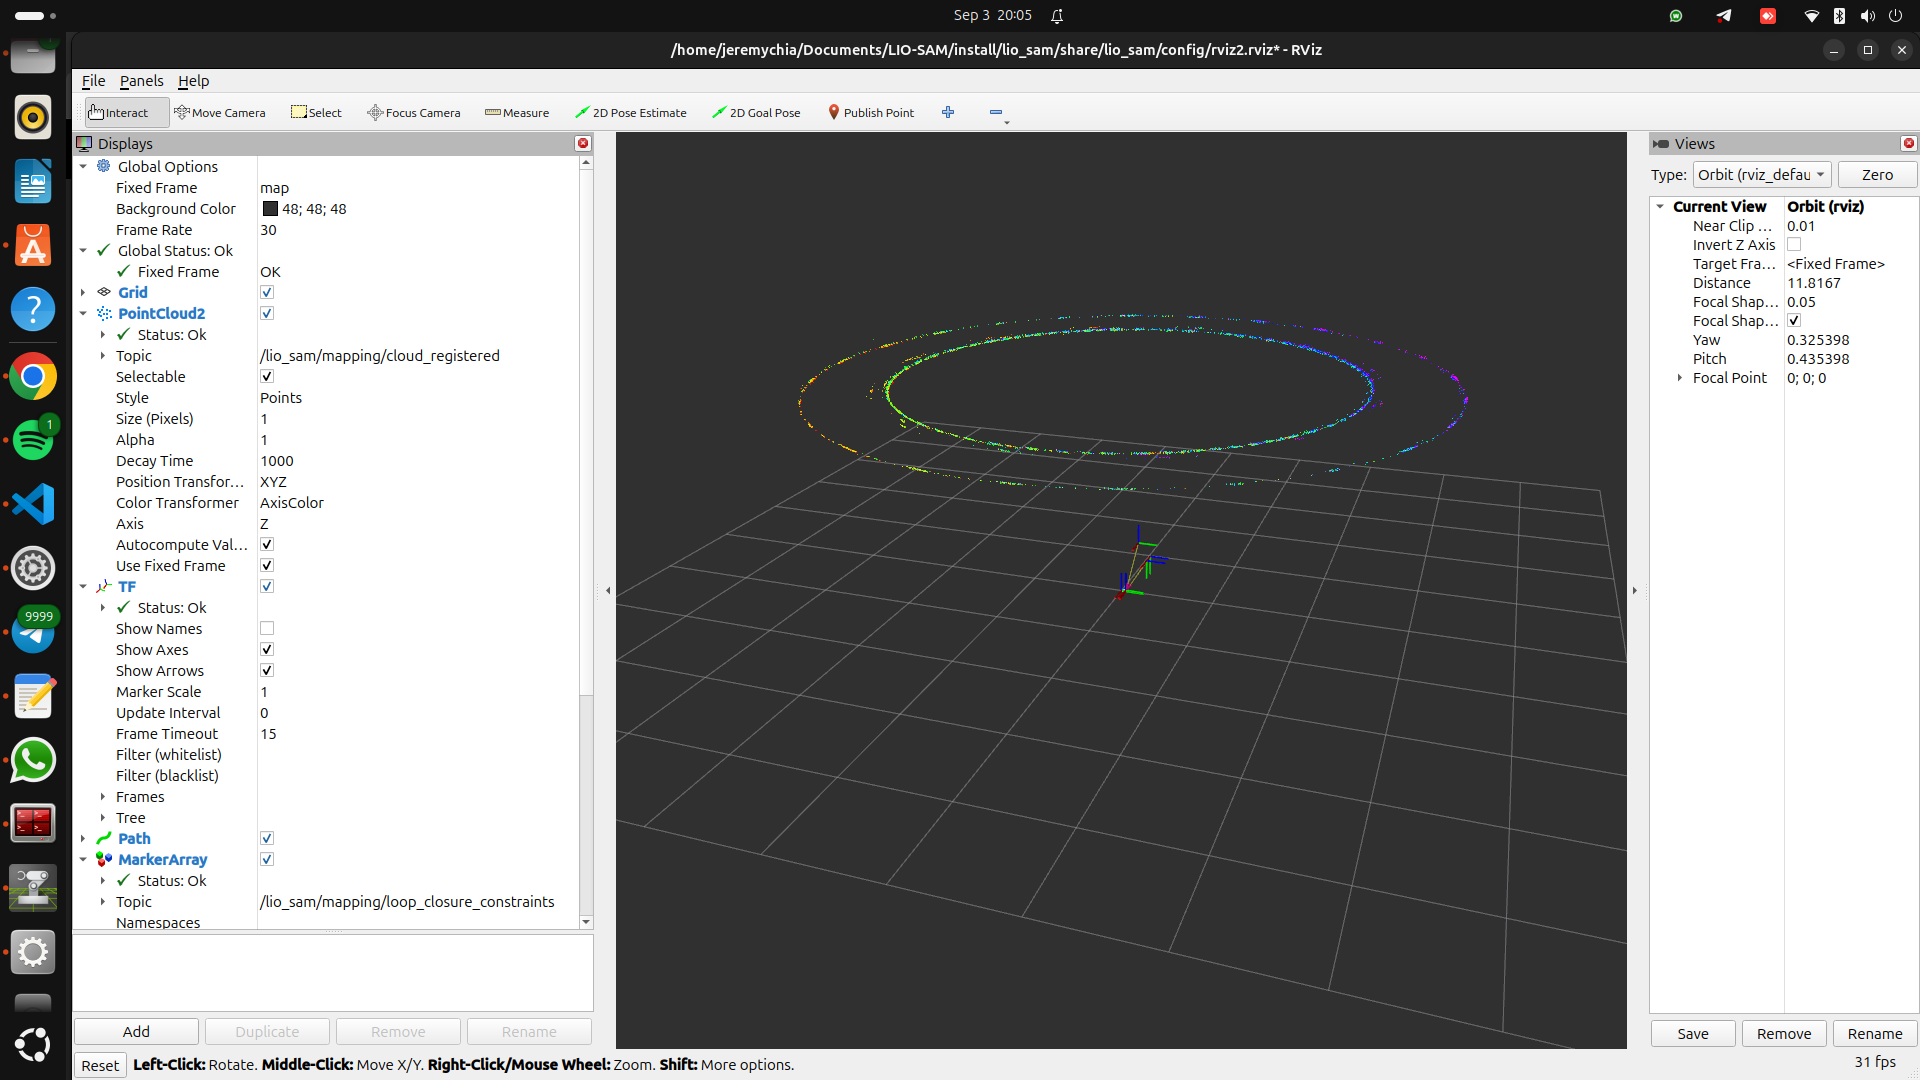
Task: Click the blue plus add-tool icon
Action: pos(948,113)
